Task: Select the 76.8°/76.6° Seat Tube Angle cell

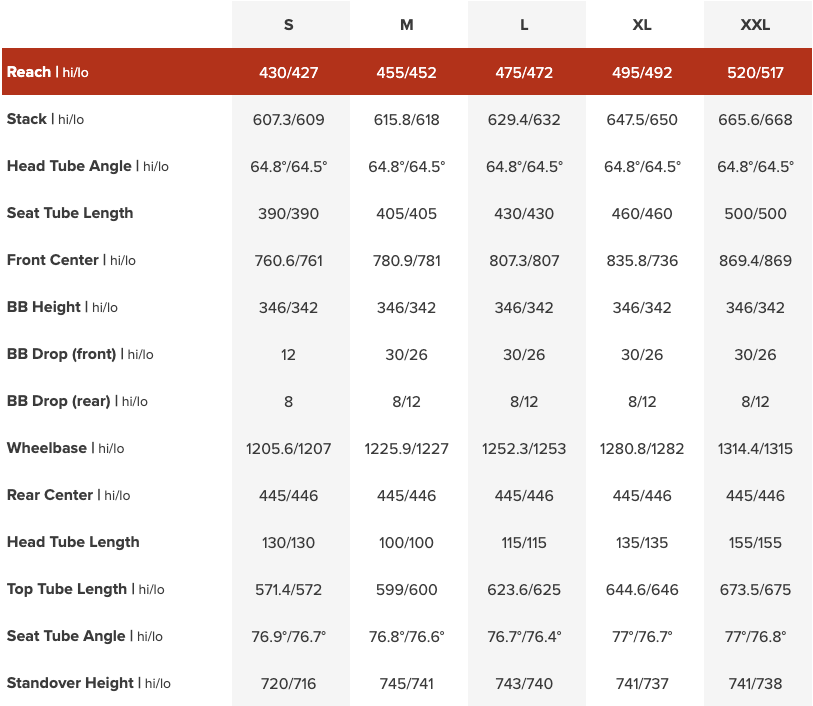Action: tap(406, 637)
